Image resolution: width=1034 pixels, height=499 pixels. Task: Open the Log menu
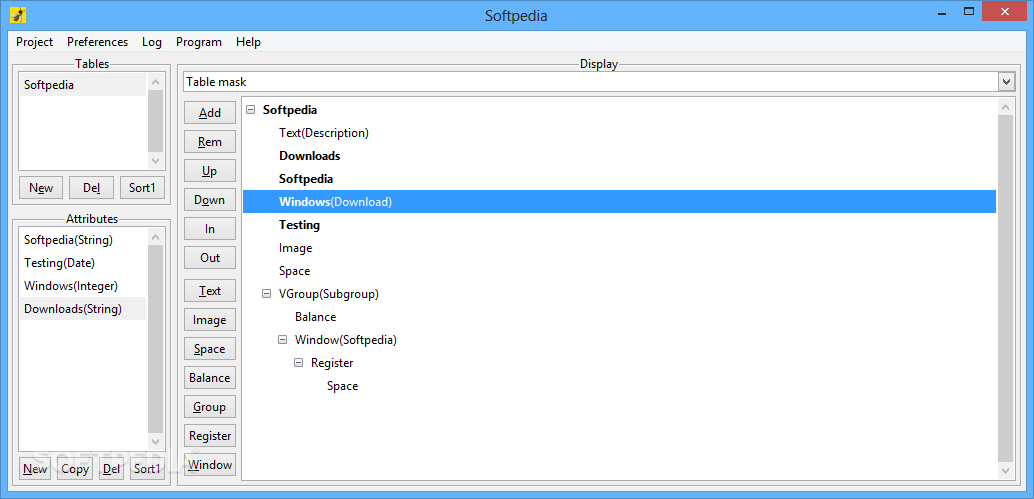(152, 42)
